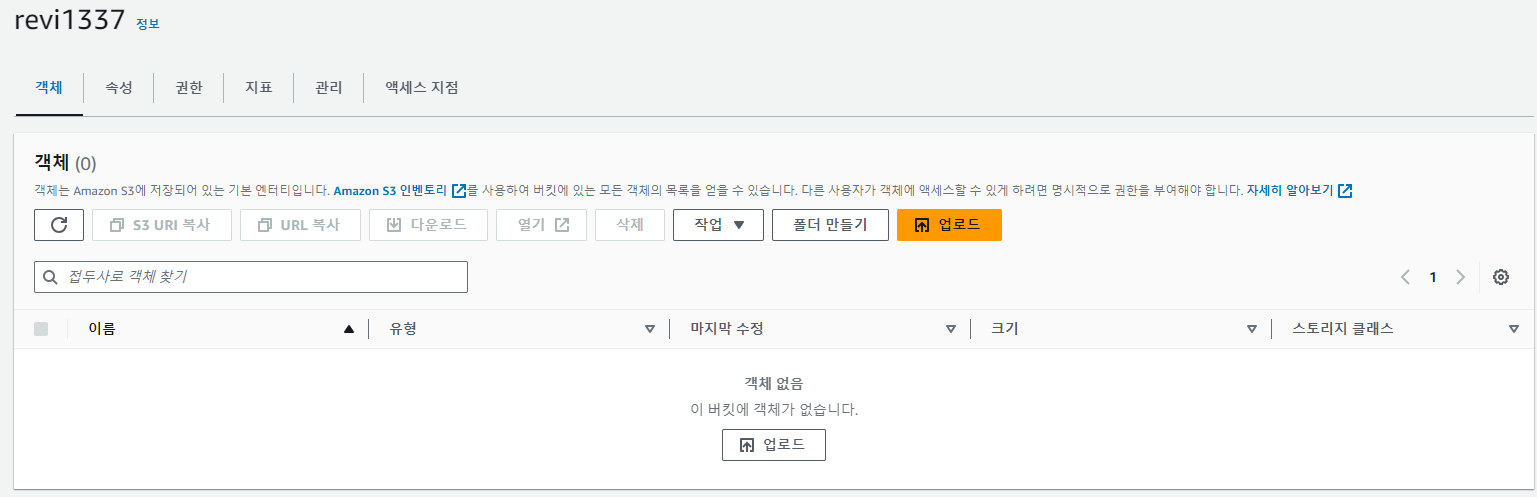The height and width of the screenshot is (497, 1537).
Task: Click the search magnifier icon
Action: coord(50,277)
